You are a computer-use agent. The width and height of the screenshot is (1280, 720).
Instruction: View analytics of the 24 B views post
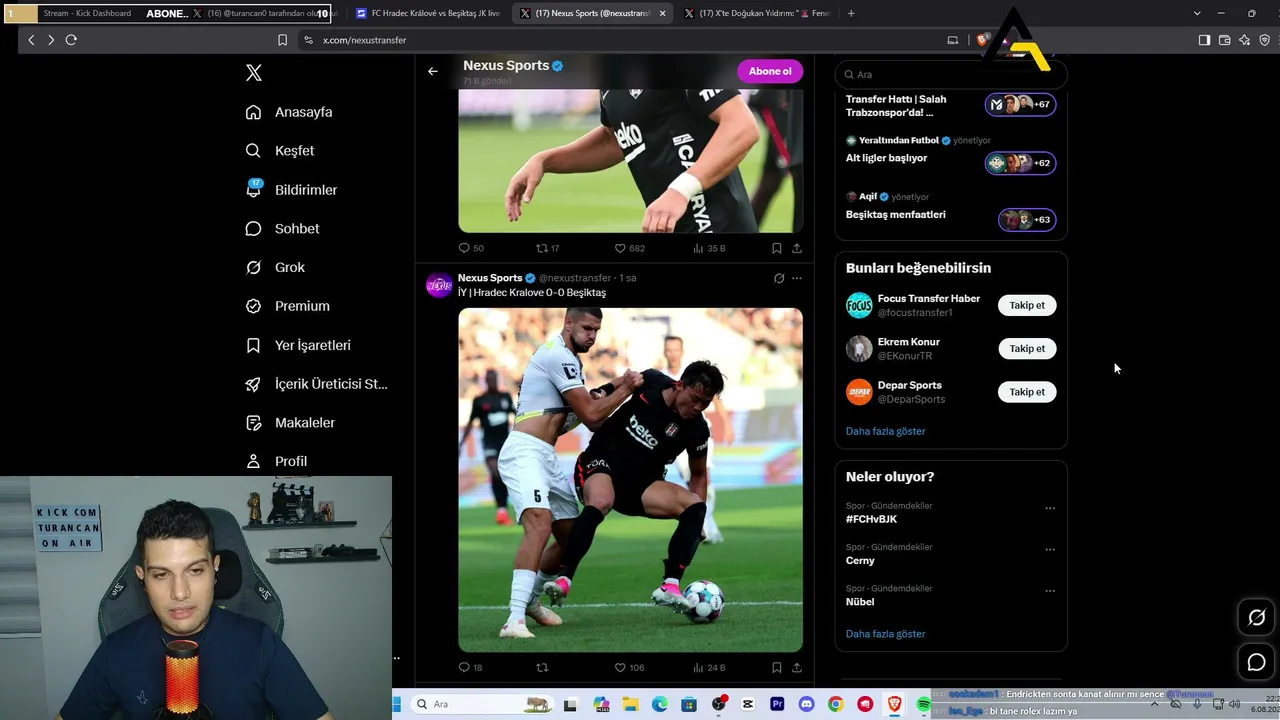709,667
